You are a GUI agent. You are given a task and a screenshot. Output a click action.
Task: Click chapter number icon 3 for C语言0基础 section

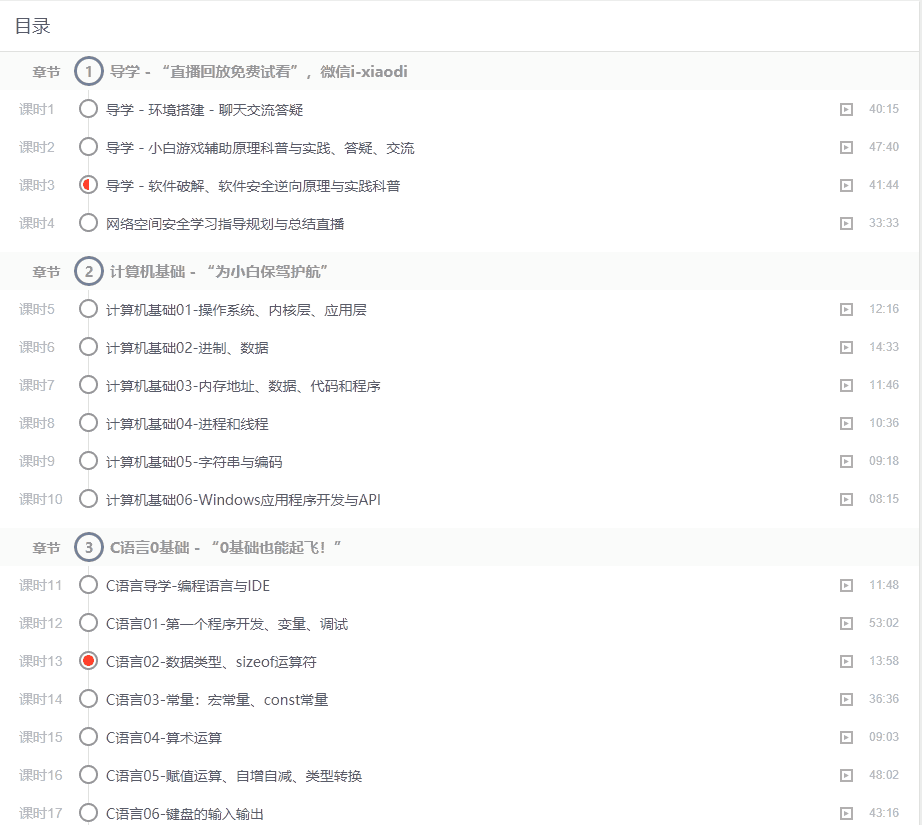coord(87,546)
